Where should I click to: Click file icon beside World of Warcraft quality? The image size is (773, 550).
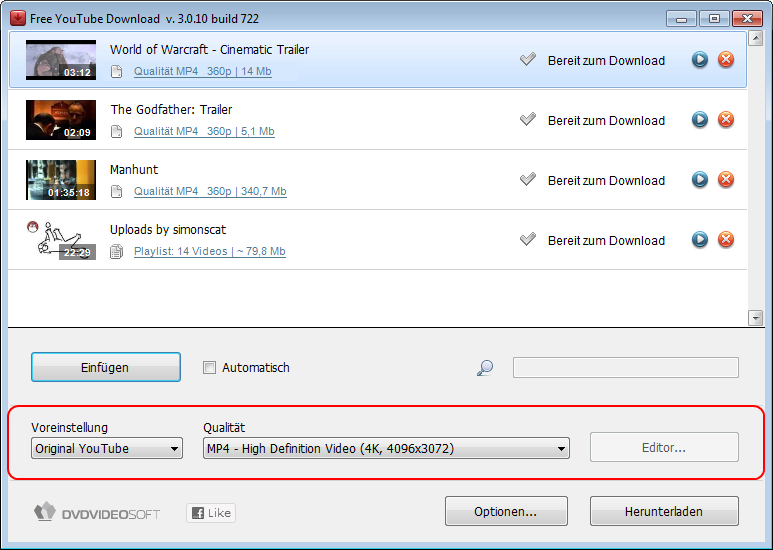coord(116,71)
